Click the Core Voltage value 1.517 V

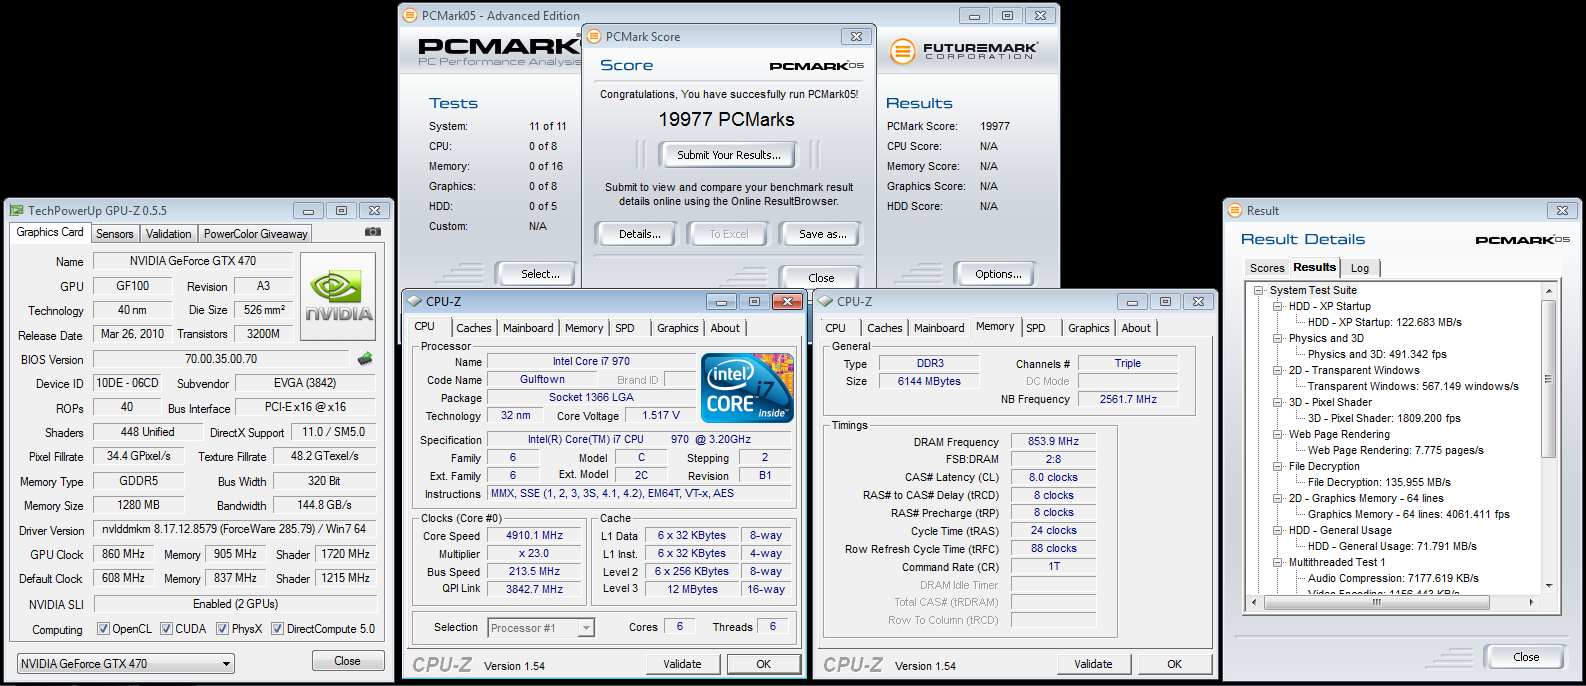(660, 415)
